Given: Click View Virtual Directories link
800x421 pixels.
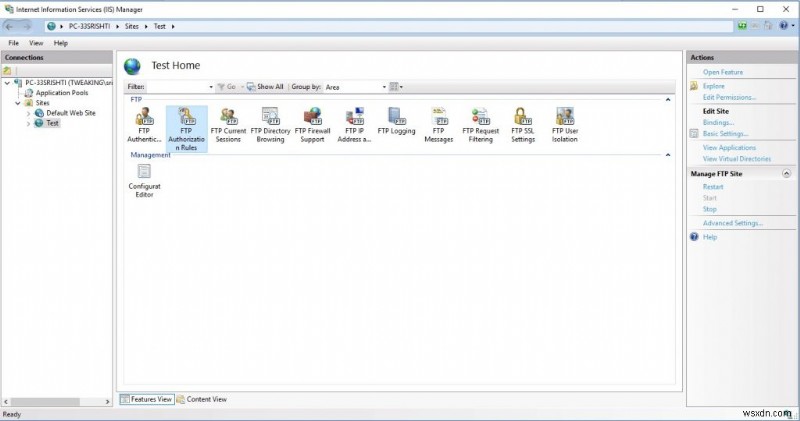Looking at the screenshot, I should tap(737, 159).
